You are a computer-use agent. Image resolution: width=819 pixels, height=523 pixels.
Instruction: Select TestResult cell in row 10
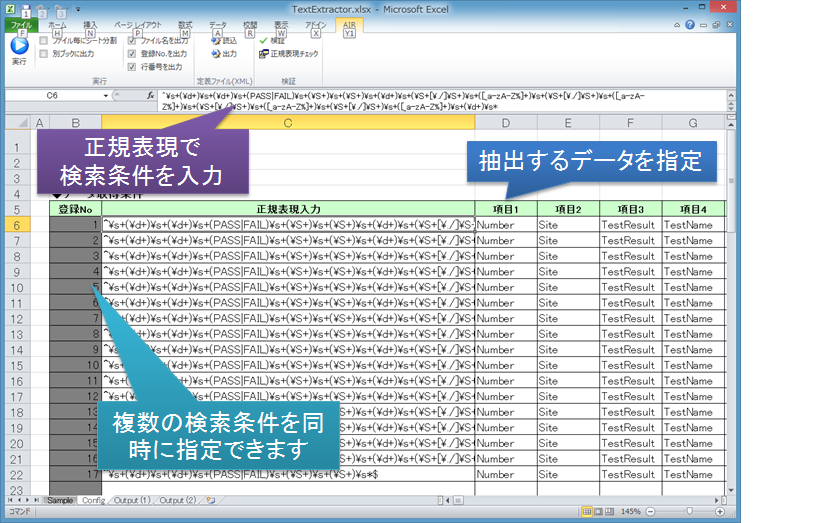coord(630,287)
